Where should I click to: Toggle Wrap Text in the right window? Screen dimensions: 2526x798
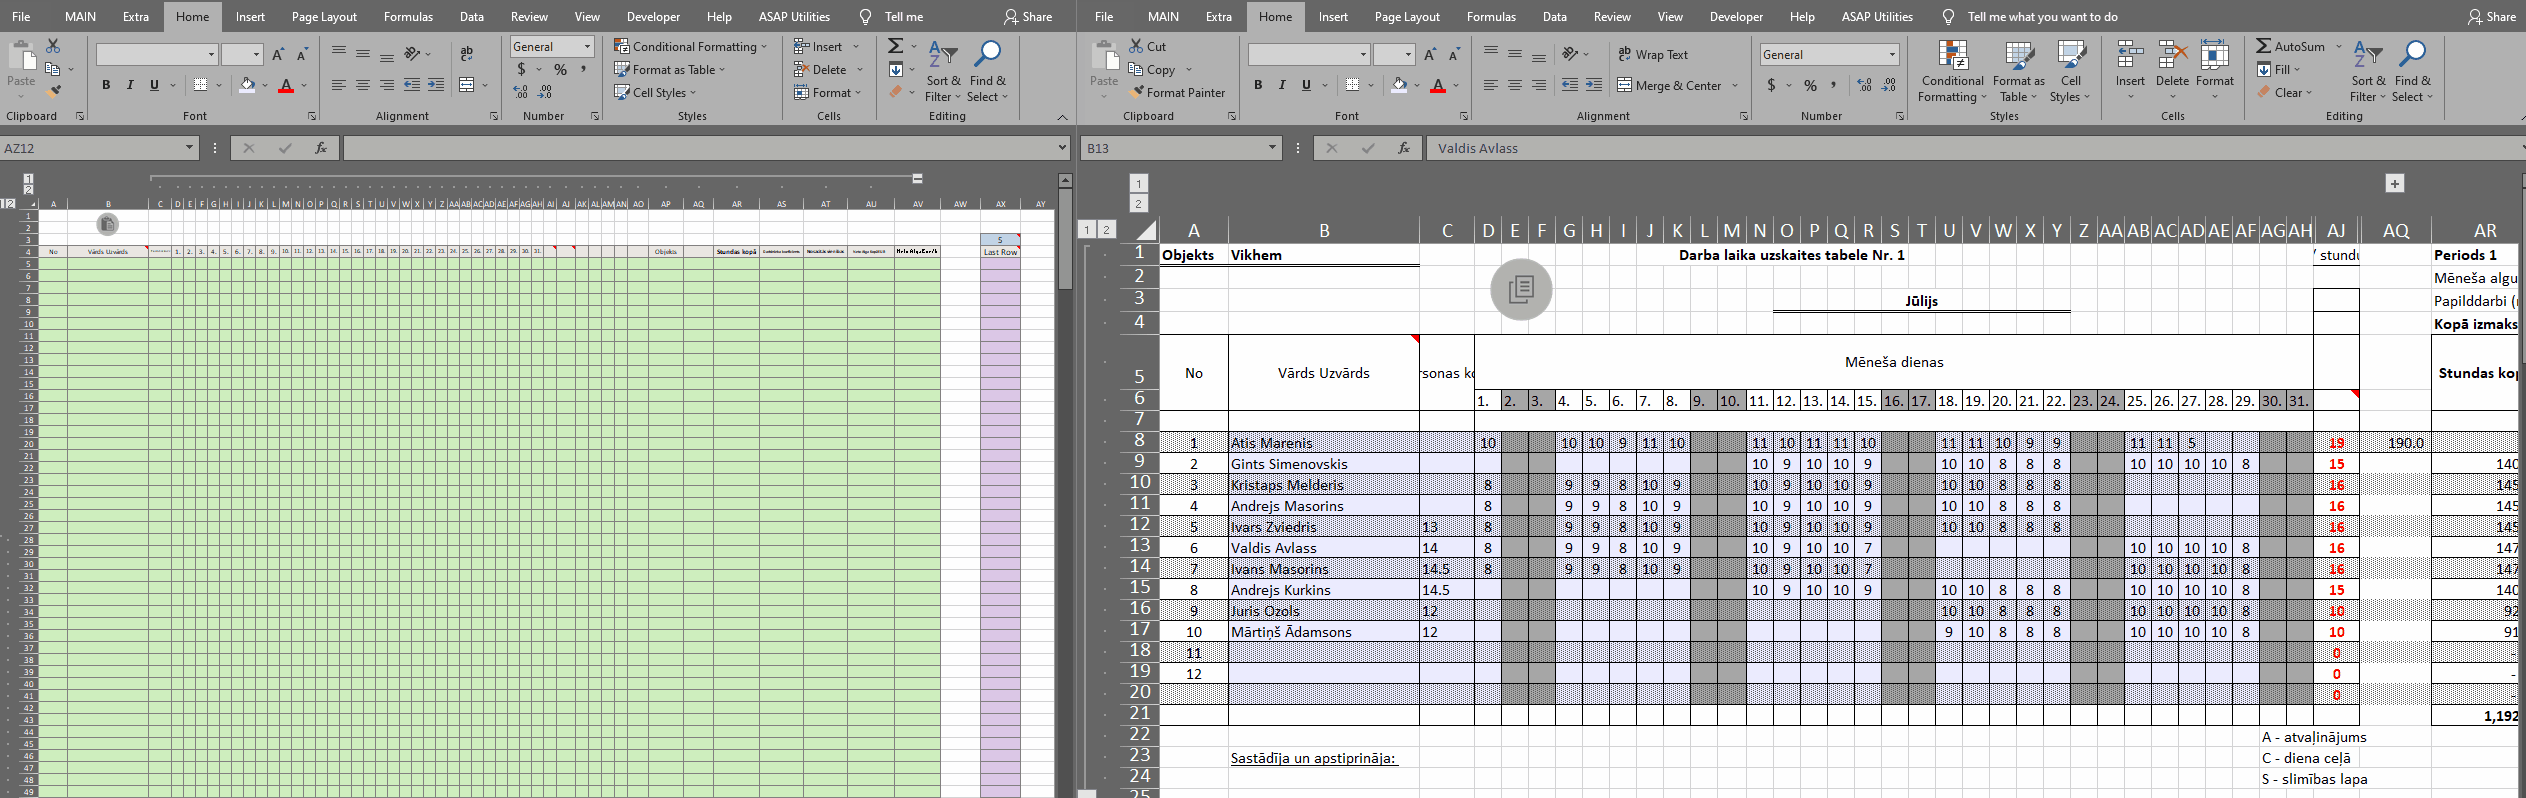[1652, 55]
